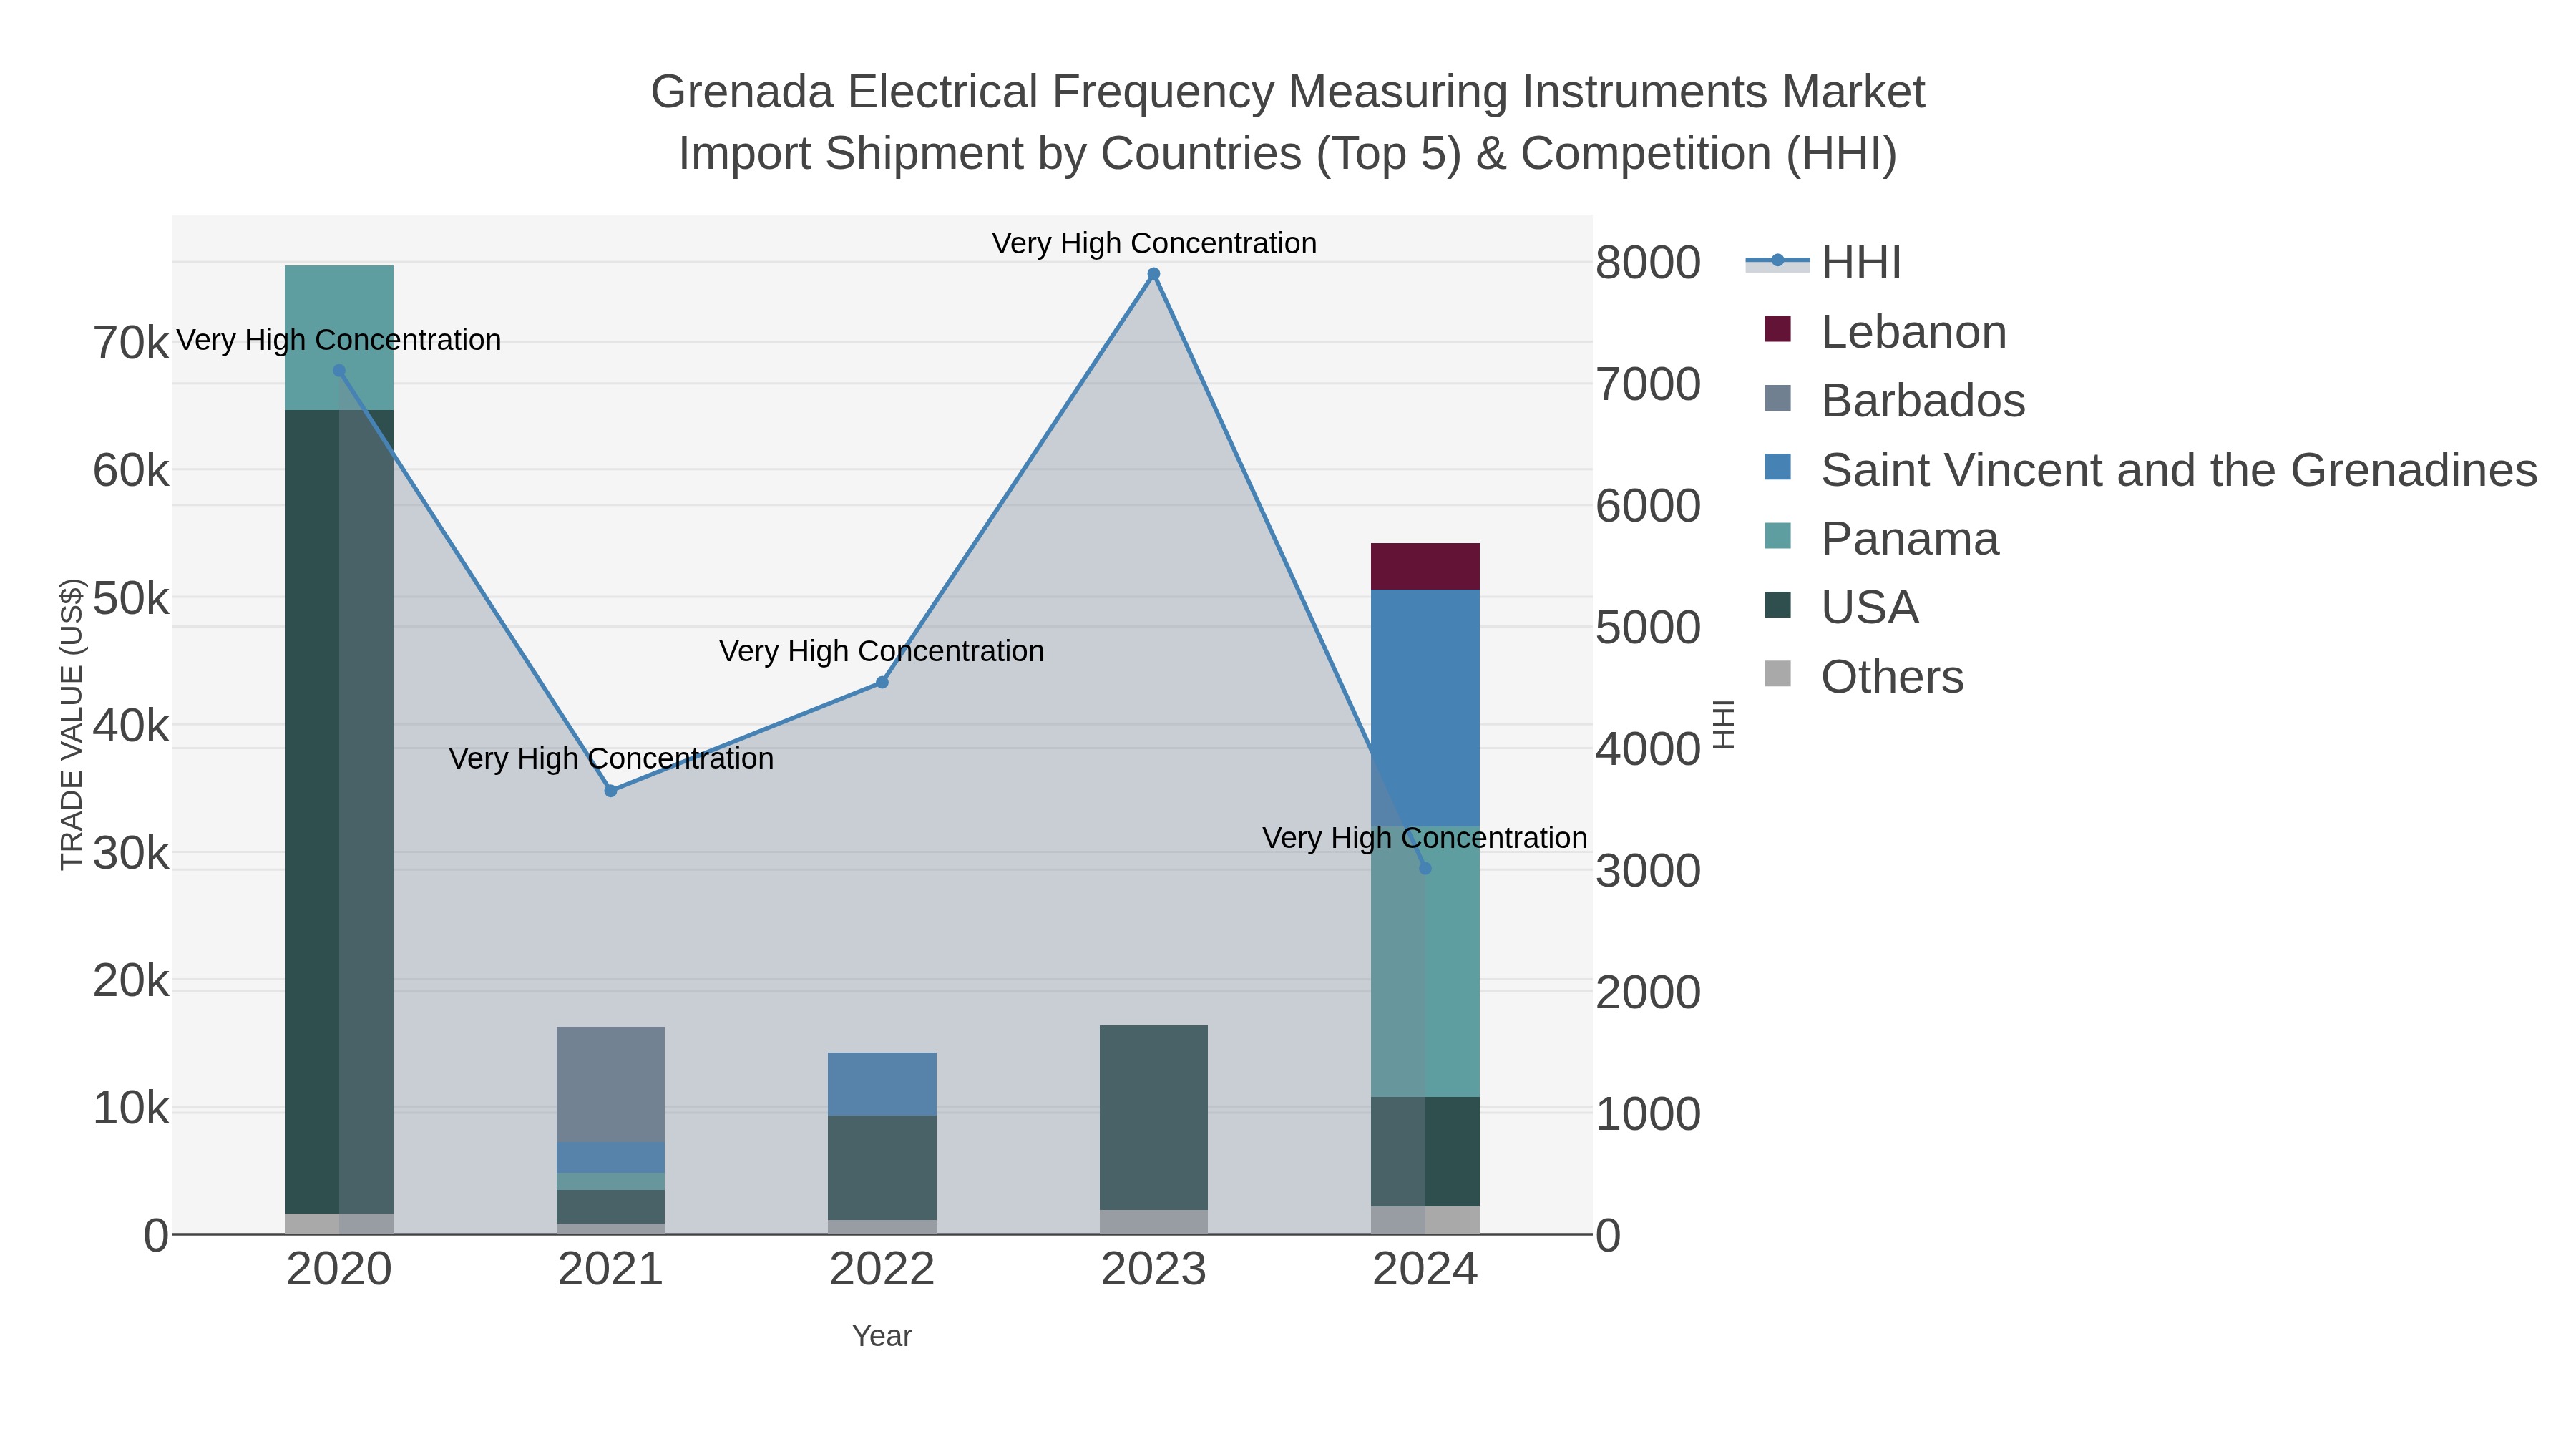Image resolution: width=2576 pixels, height=1449 pixels.
Task: Select the Saint Vincent segment of 2024 bar
Action: [x=1425, y=708]
